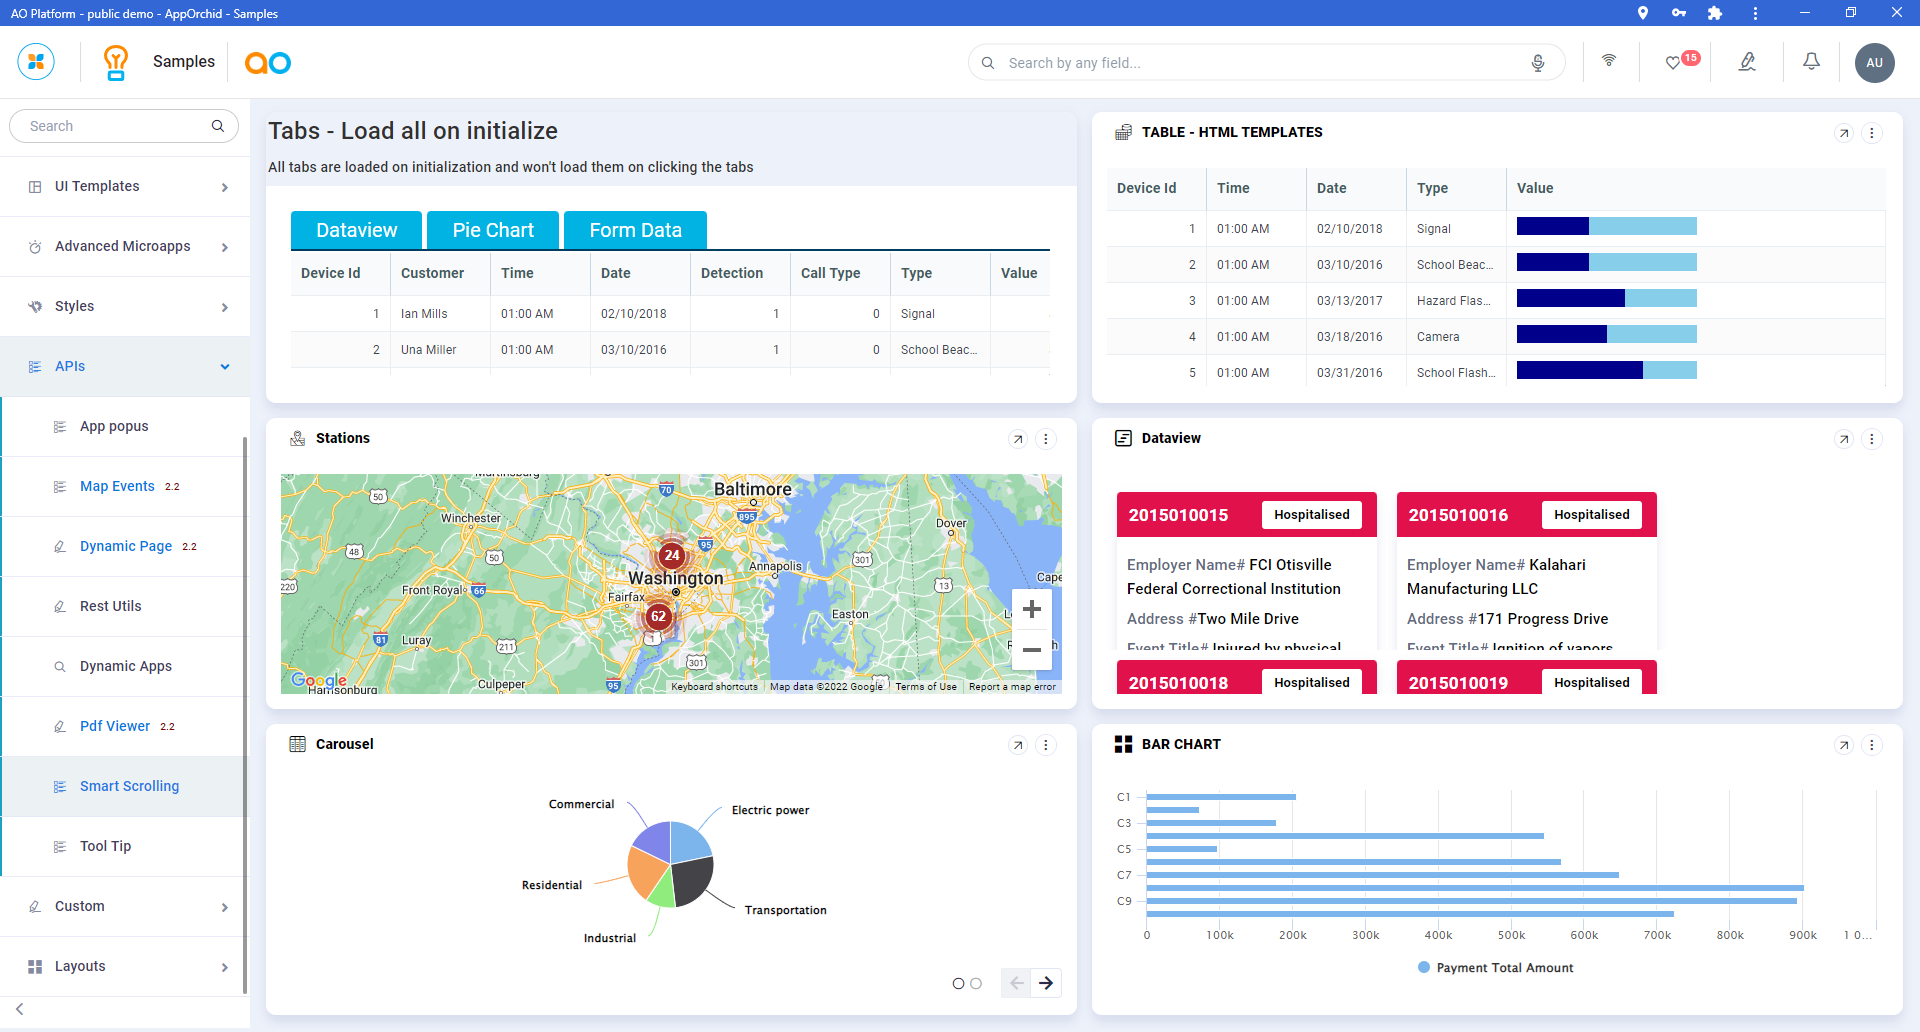Select the first carousel page dot

[958, 984]
